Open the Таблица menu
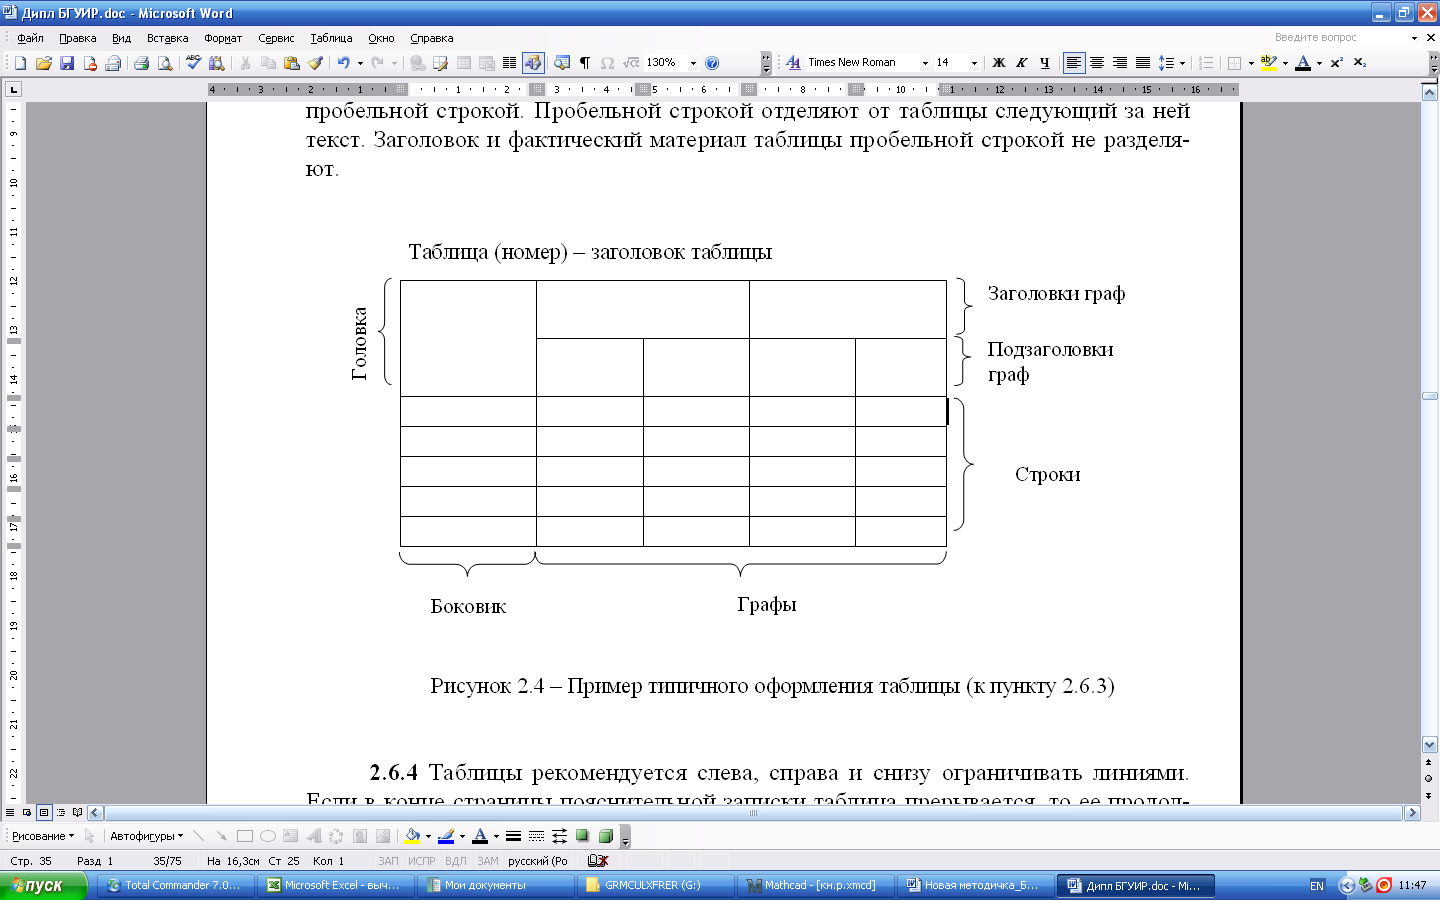This screenshot has width=1440, height=900. (x=331, y=38)
